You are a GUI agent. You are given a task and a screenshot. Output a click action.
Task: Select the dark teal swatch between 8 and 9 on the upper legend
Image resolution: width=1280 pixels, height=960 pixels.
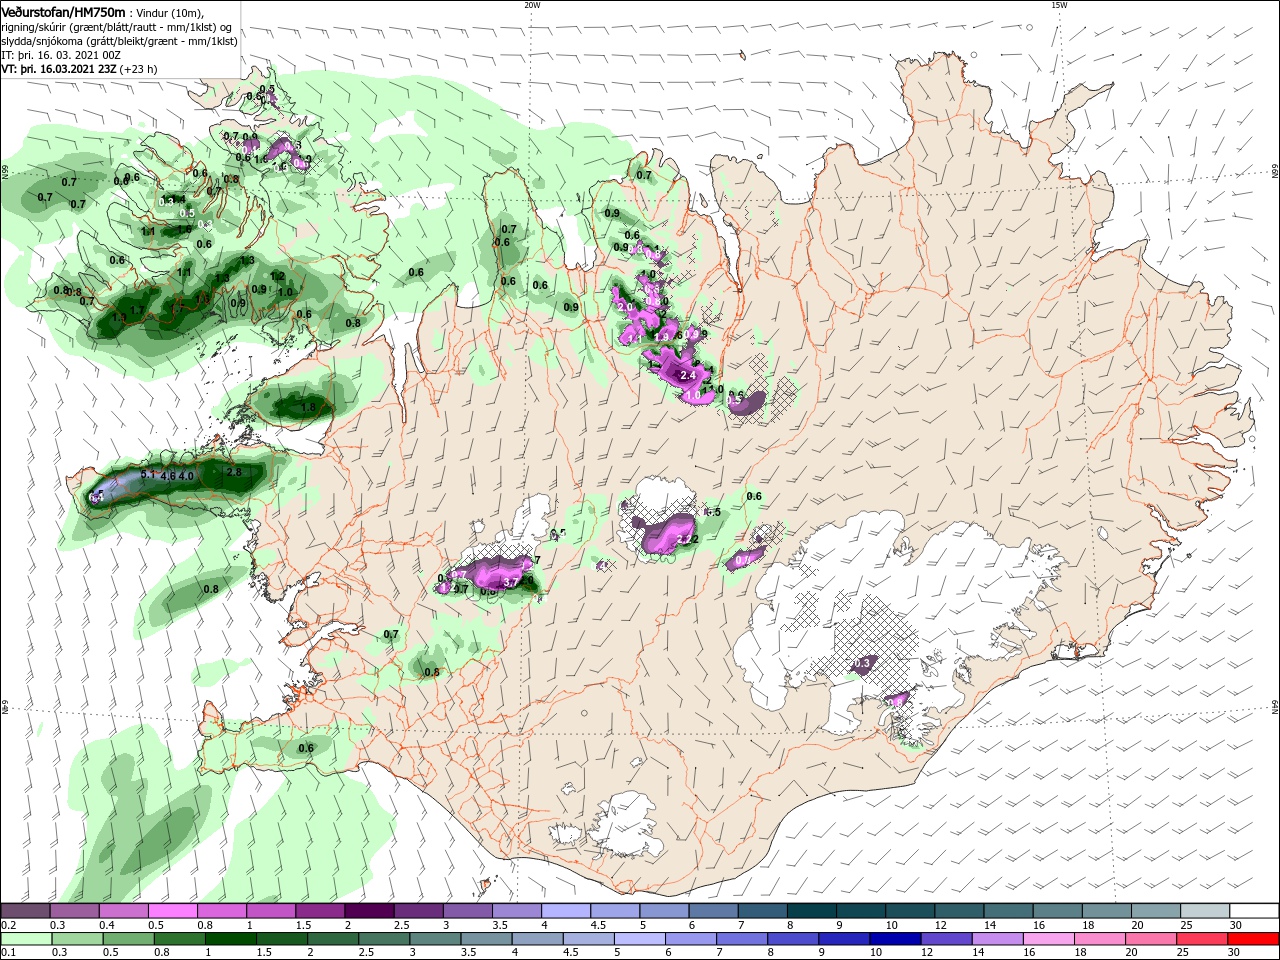click(812, 911)
